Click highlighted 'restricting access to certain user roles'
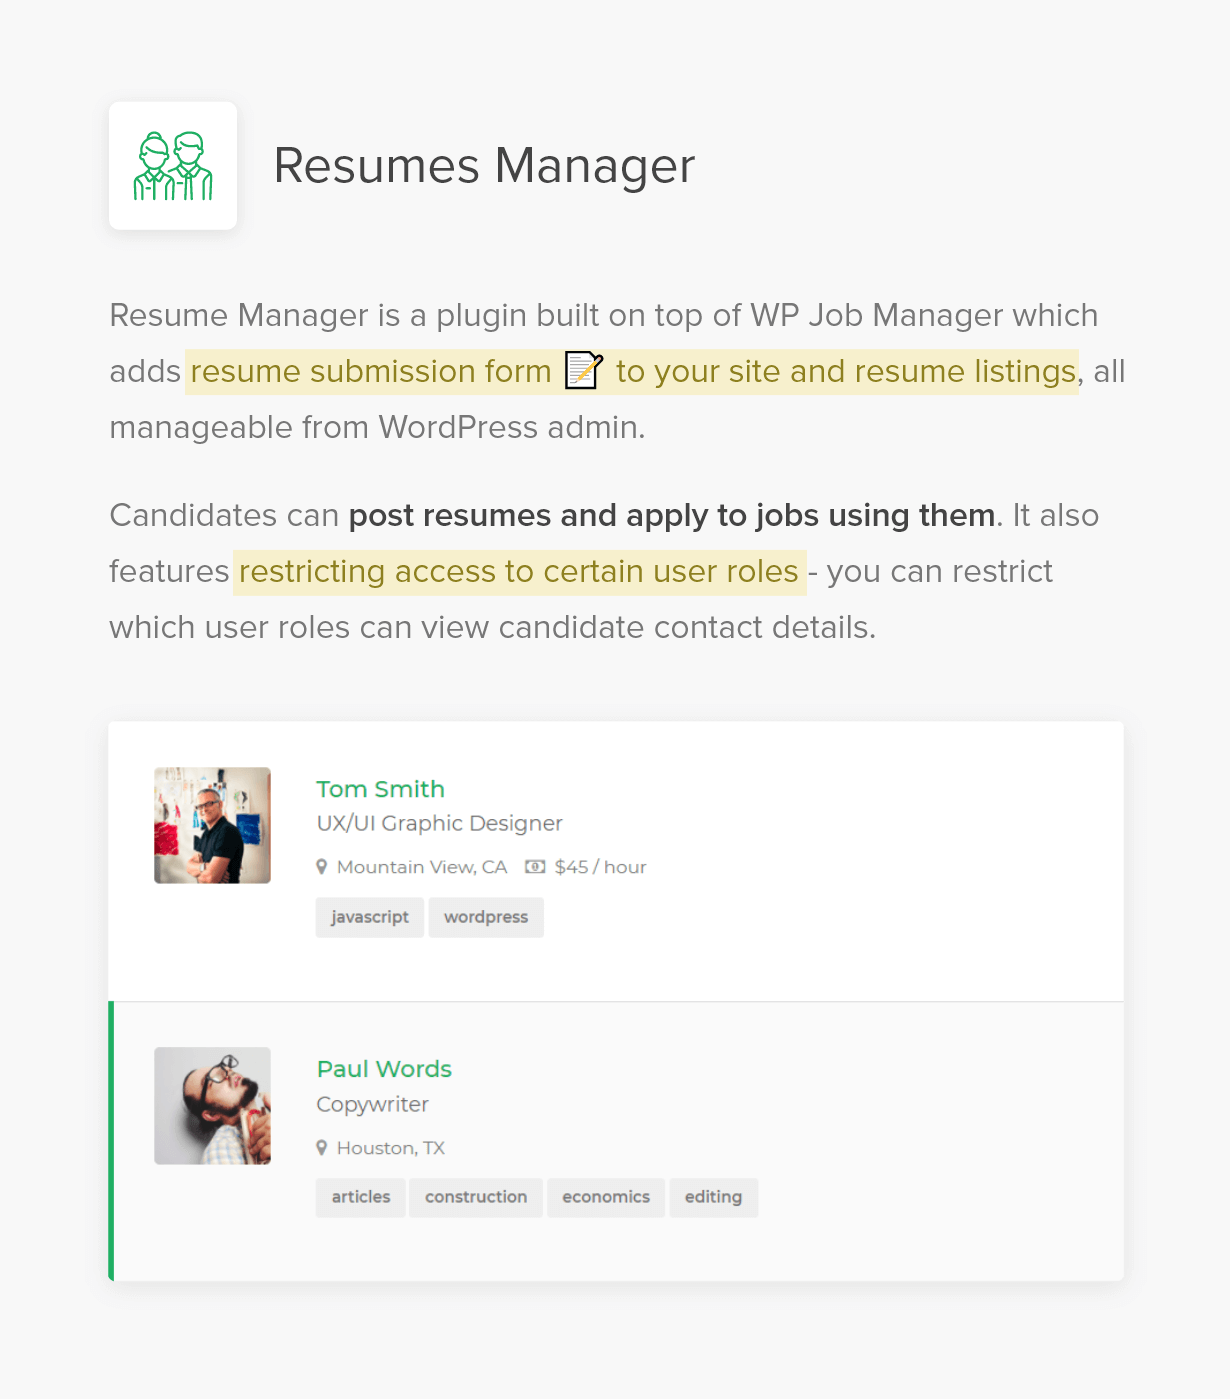Viewport: 1230px width, 1399px height. coord(519,572)
